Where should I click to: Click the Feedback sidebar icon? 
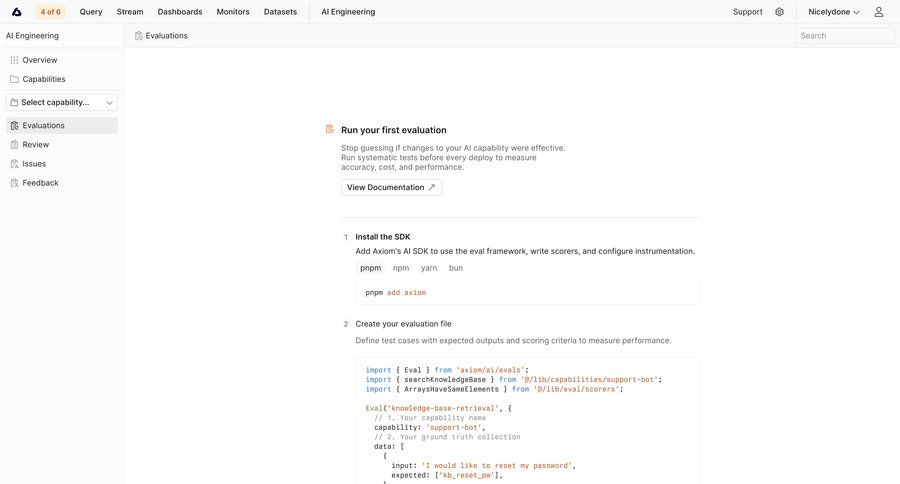(14, 183)
